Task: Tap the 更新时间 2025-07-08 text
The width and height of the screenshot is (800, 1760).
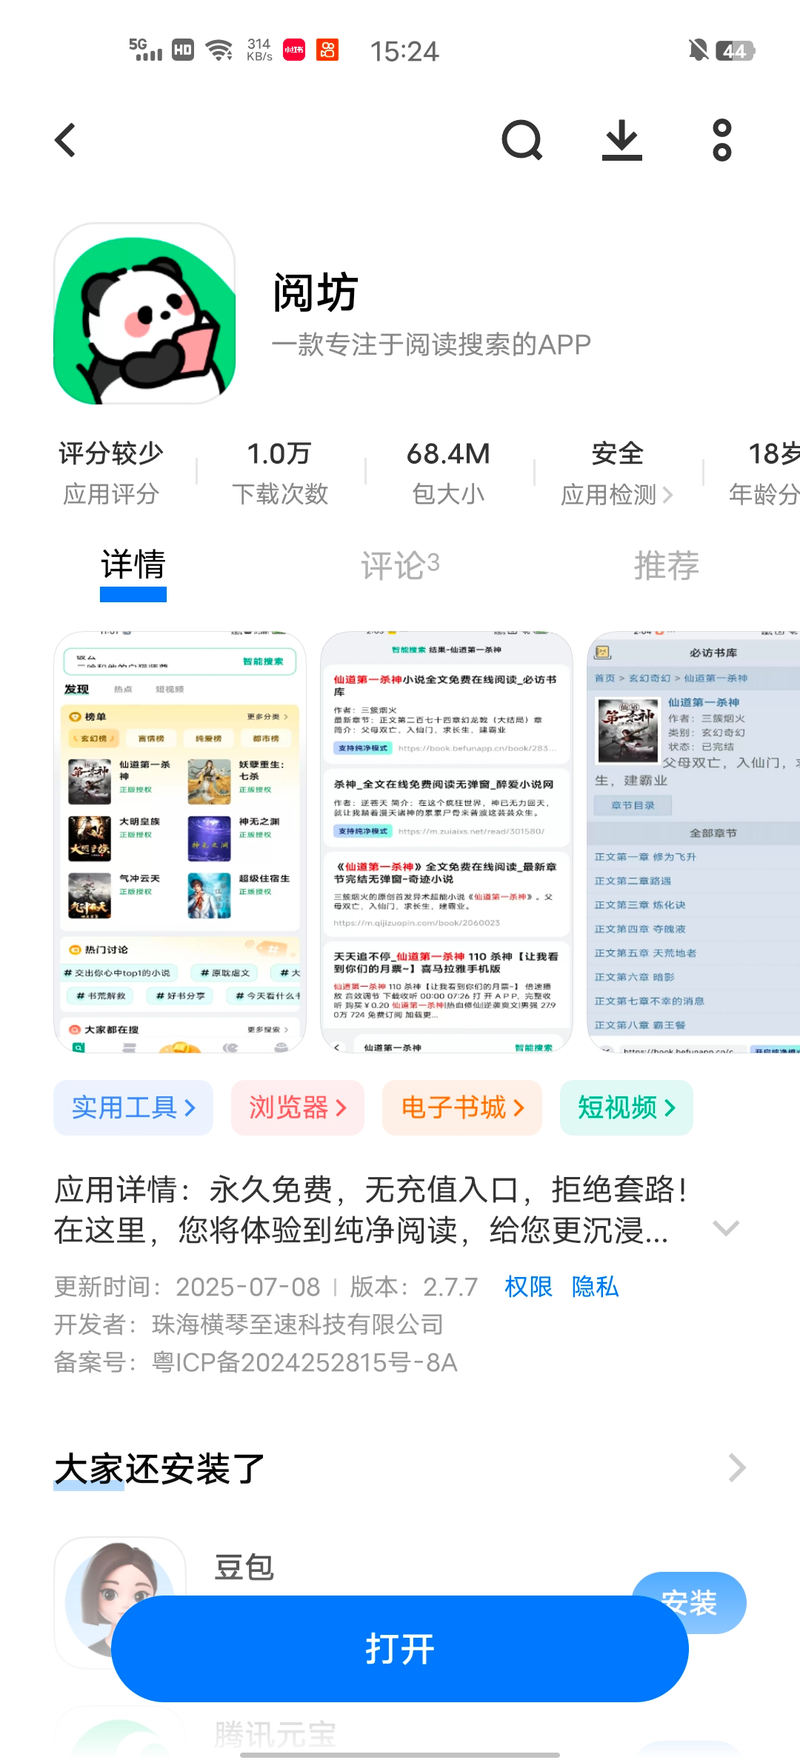Action: click(187, 1287)
